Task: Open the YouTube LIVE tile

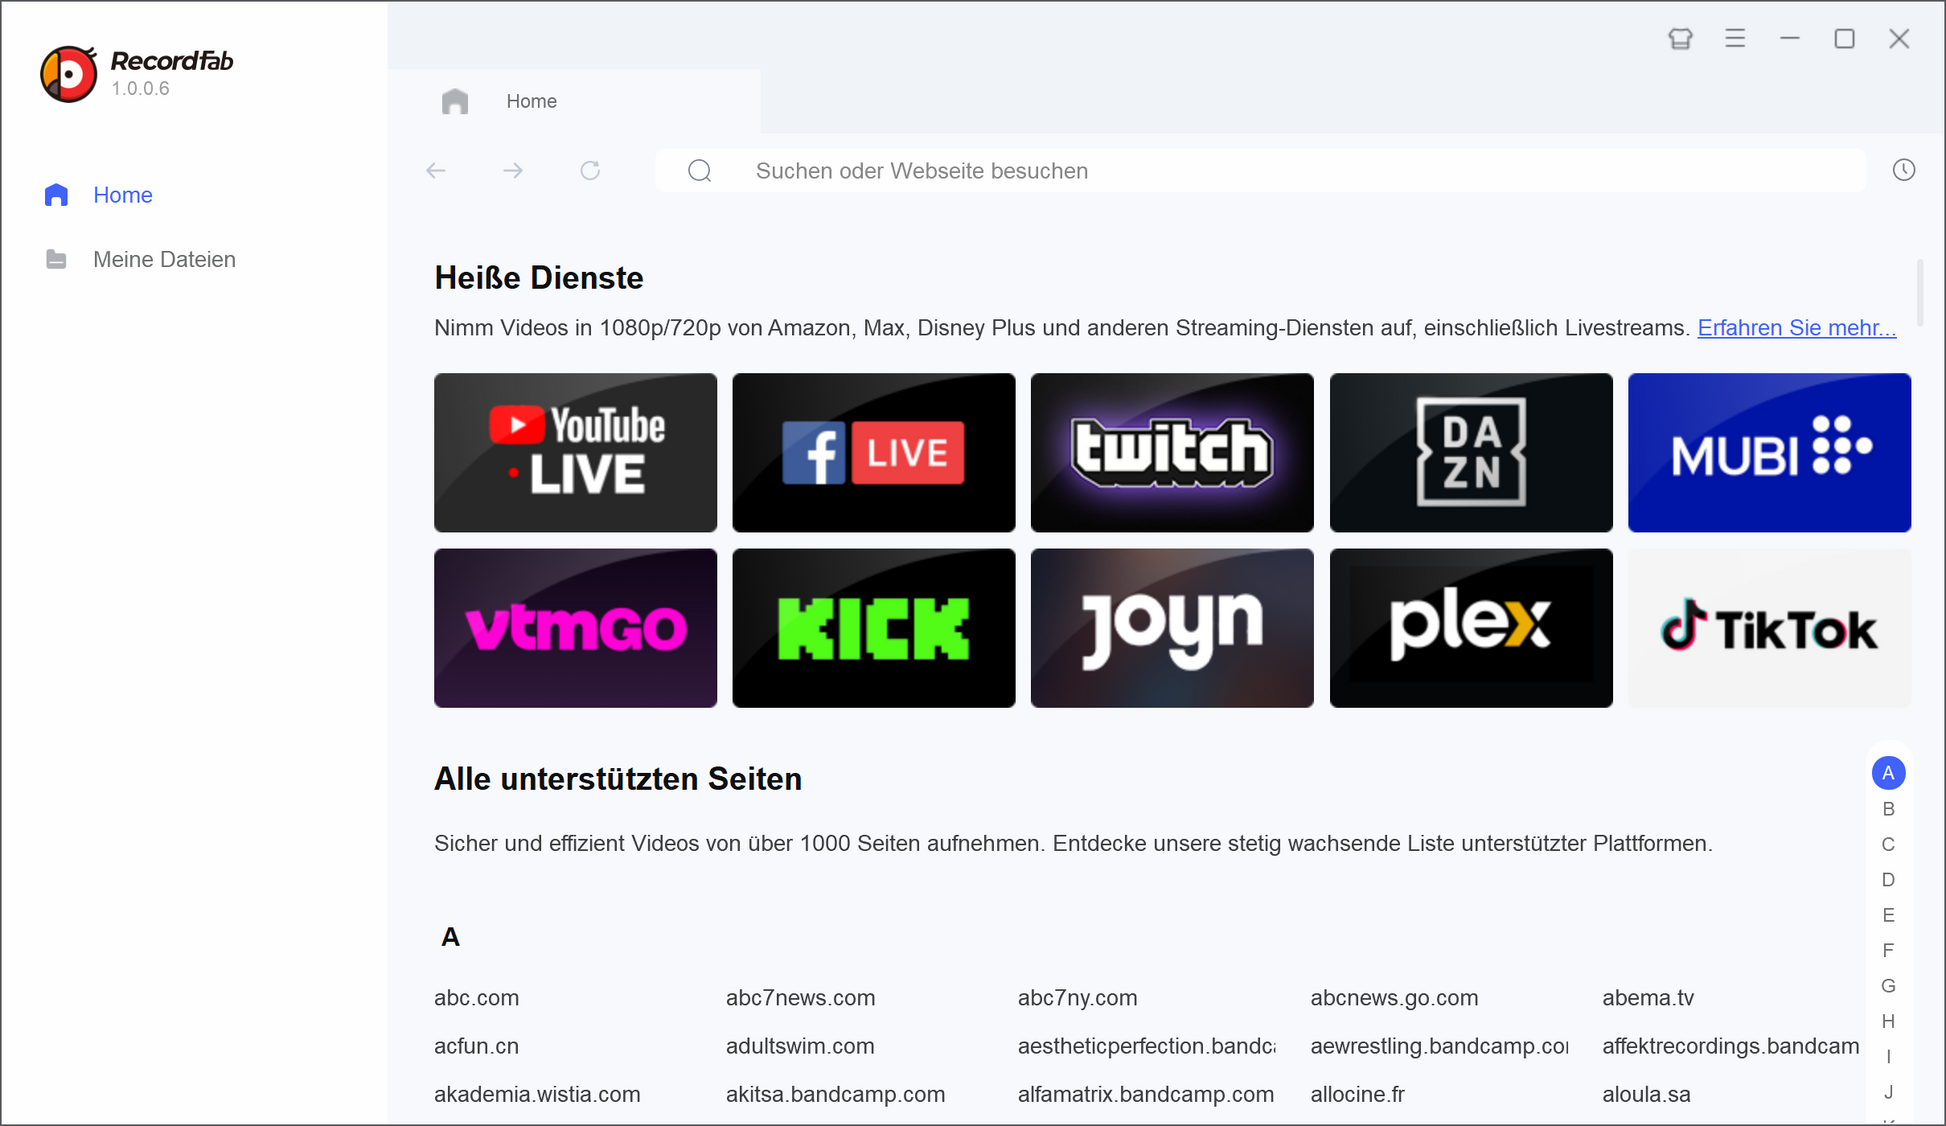Action: (x=575, y=453)
